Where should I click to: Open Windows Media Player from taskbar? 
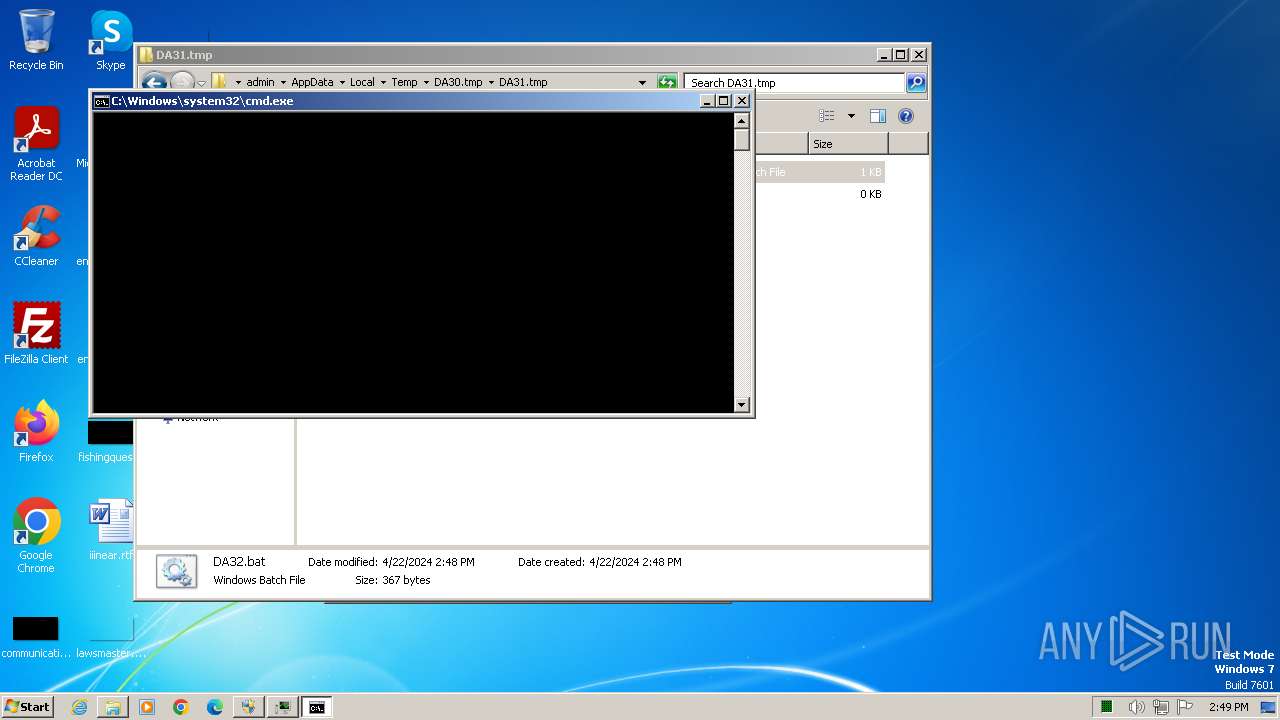click(147, 707)
